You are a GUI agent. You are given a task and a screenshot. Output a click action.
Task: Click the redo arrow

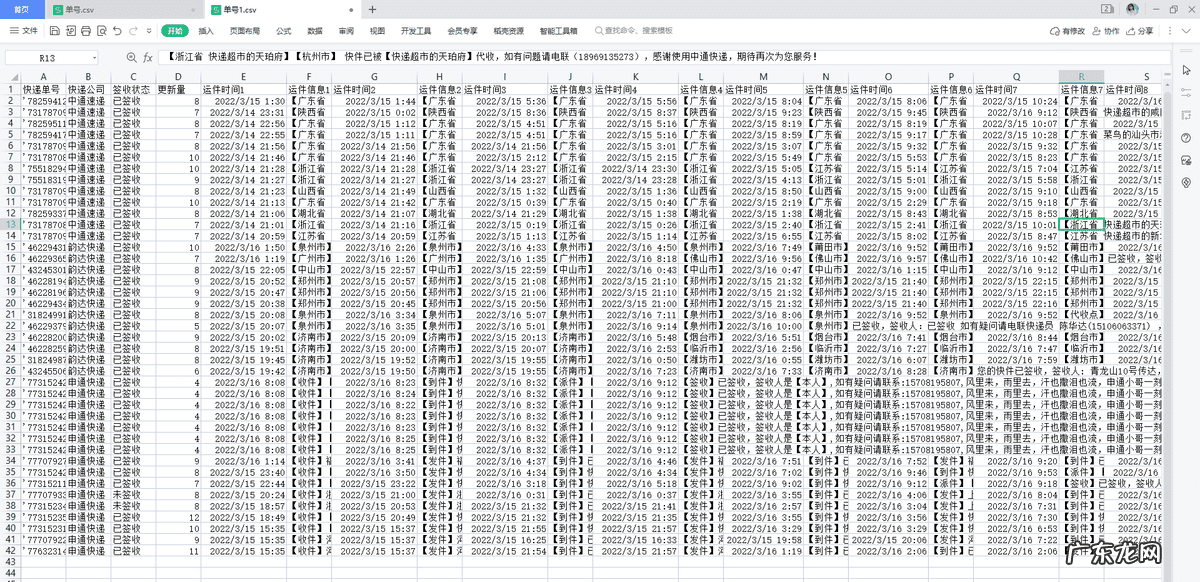tap(134, 31)
